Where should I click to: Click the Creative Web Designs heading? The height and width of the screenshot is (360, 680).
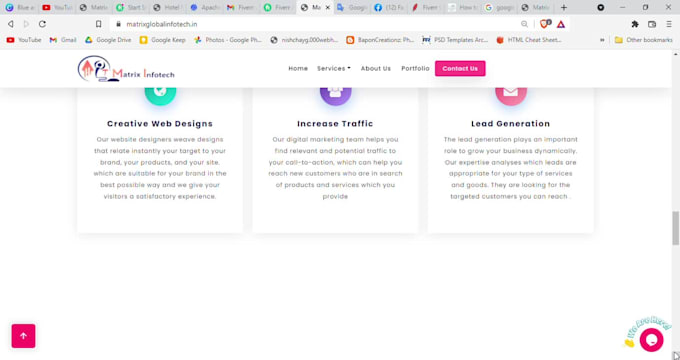coord(160,124)
